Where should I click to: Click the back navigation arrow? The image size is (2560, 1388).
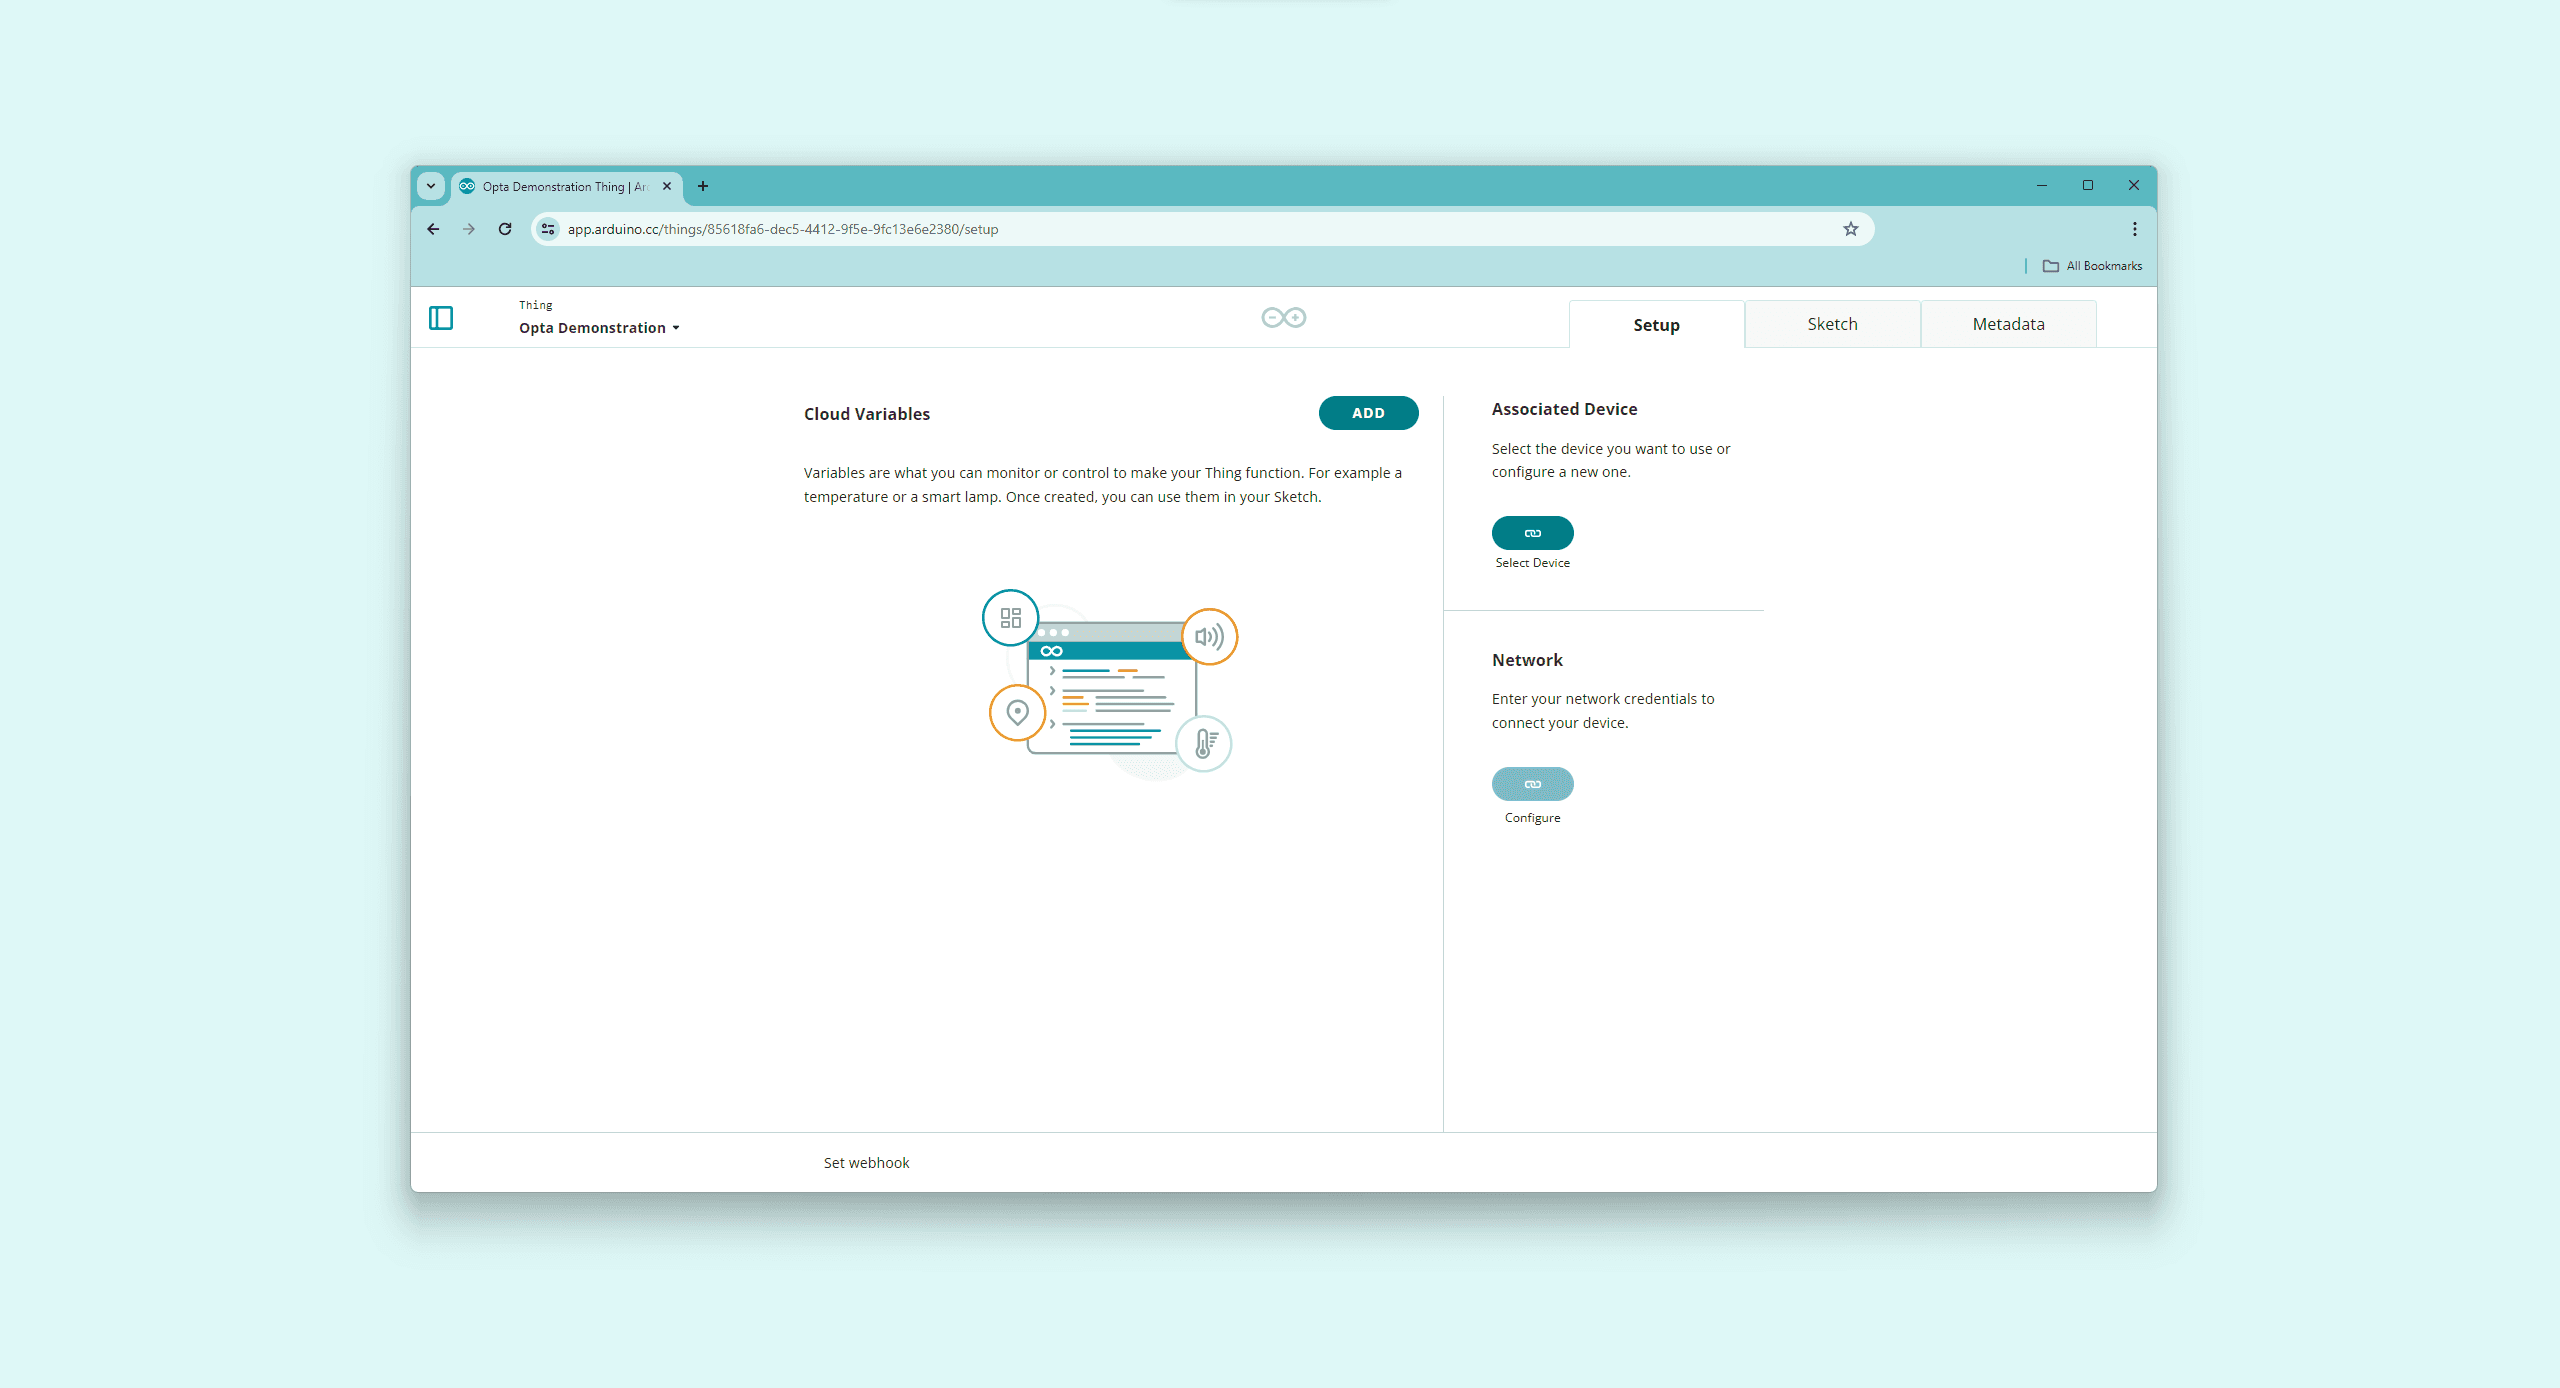tap(433, 228)
